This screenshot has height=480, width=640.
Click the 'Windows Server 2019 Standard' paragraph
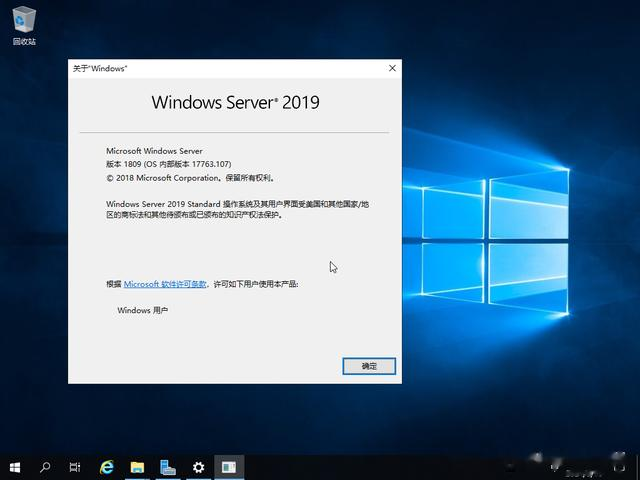coord(238,209)
